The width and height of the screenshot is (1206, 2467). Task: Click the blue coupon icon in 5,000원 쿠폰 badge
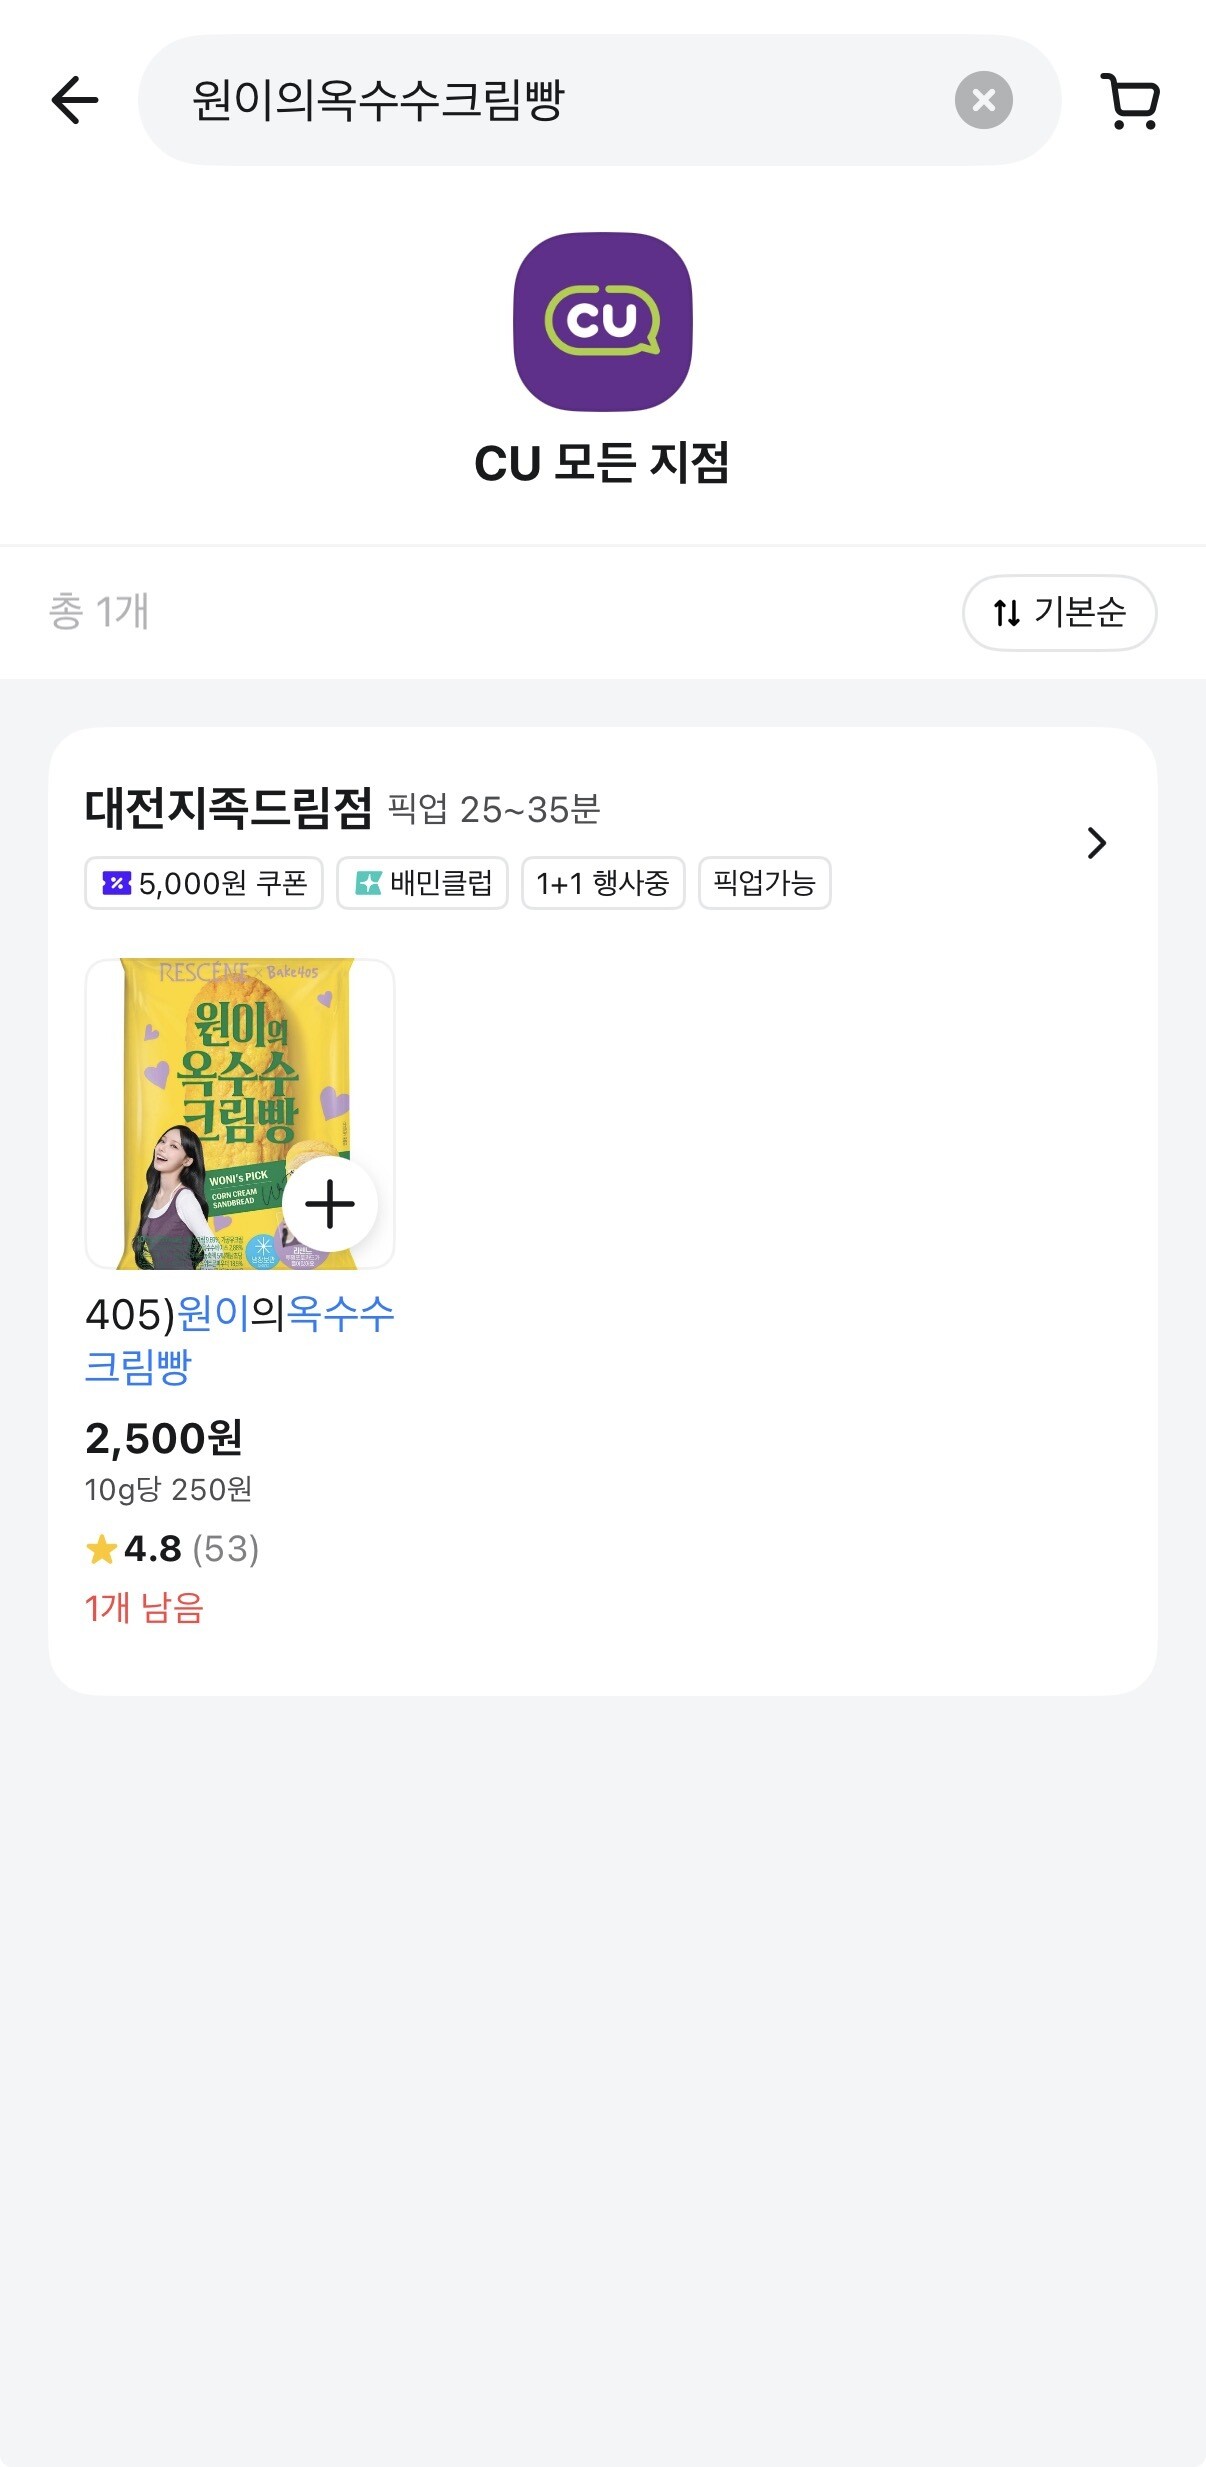click(x=116, y=883)
